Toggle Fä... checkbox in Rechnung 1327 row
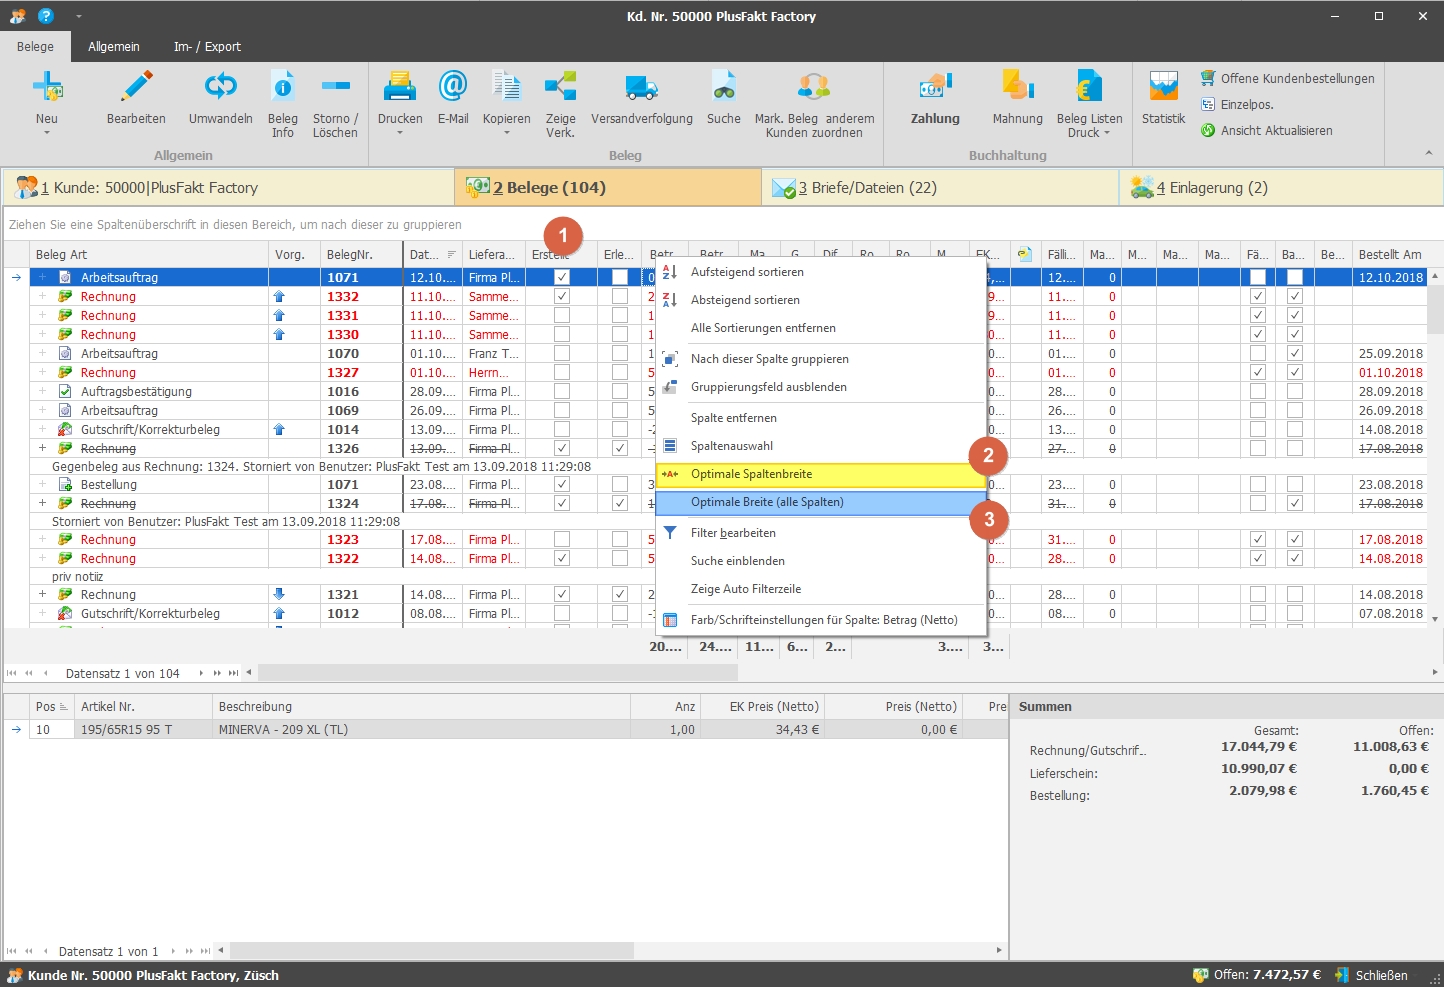 [1258, 372]
